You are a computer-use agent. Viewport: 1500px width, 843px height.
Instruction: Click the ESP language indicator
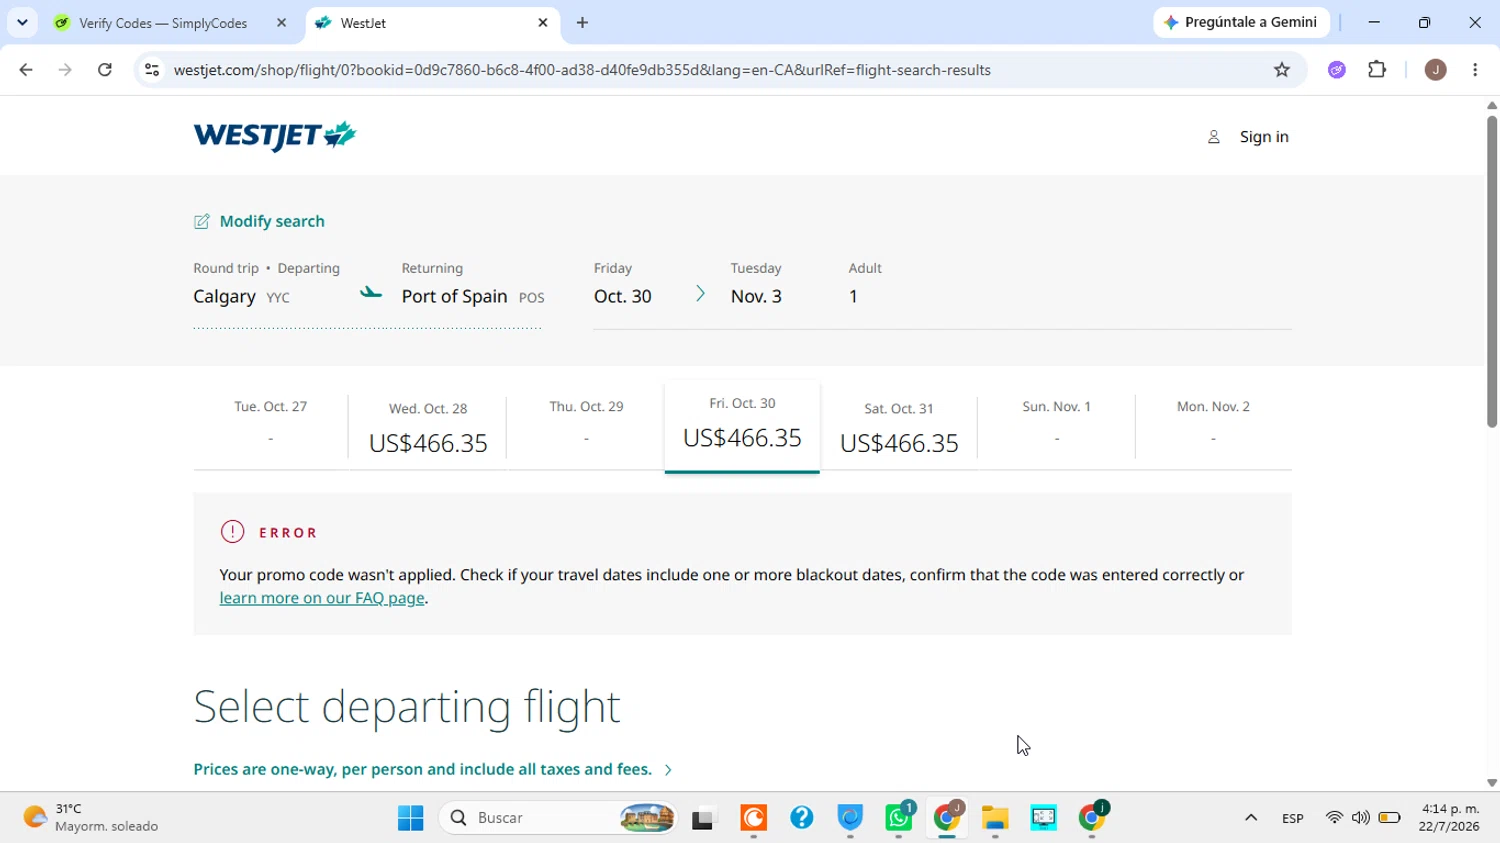(1292, 818)
